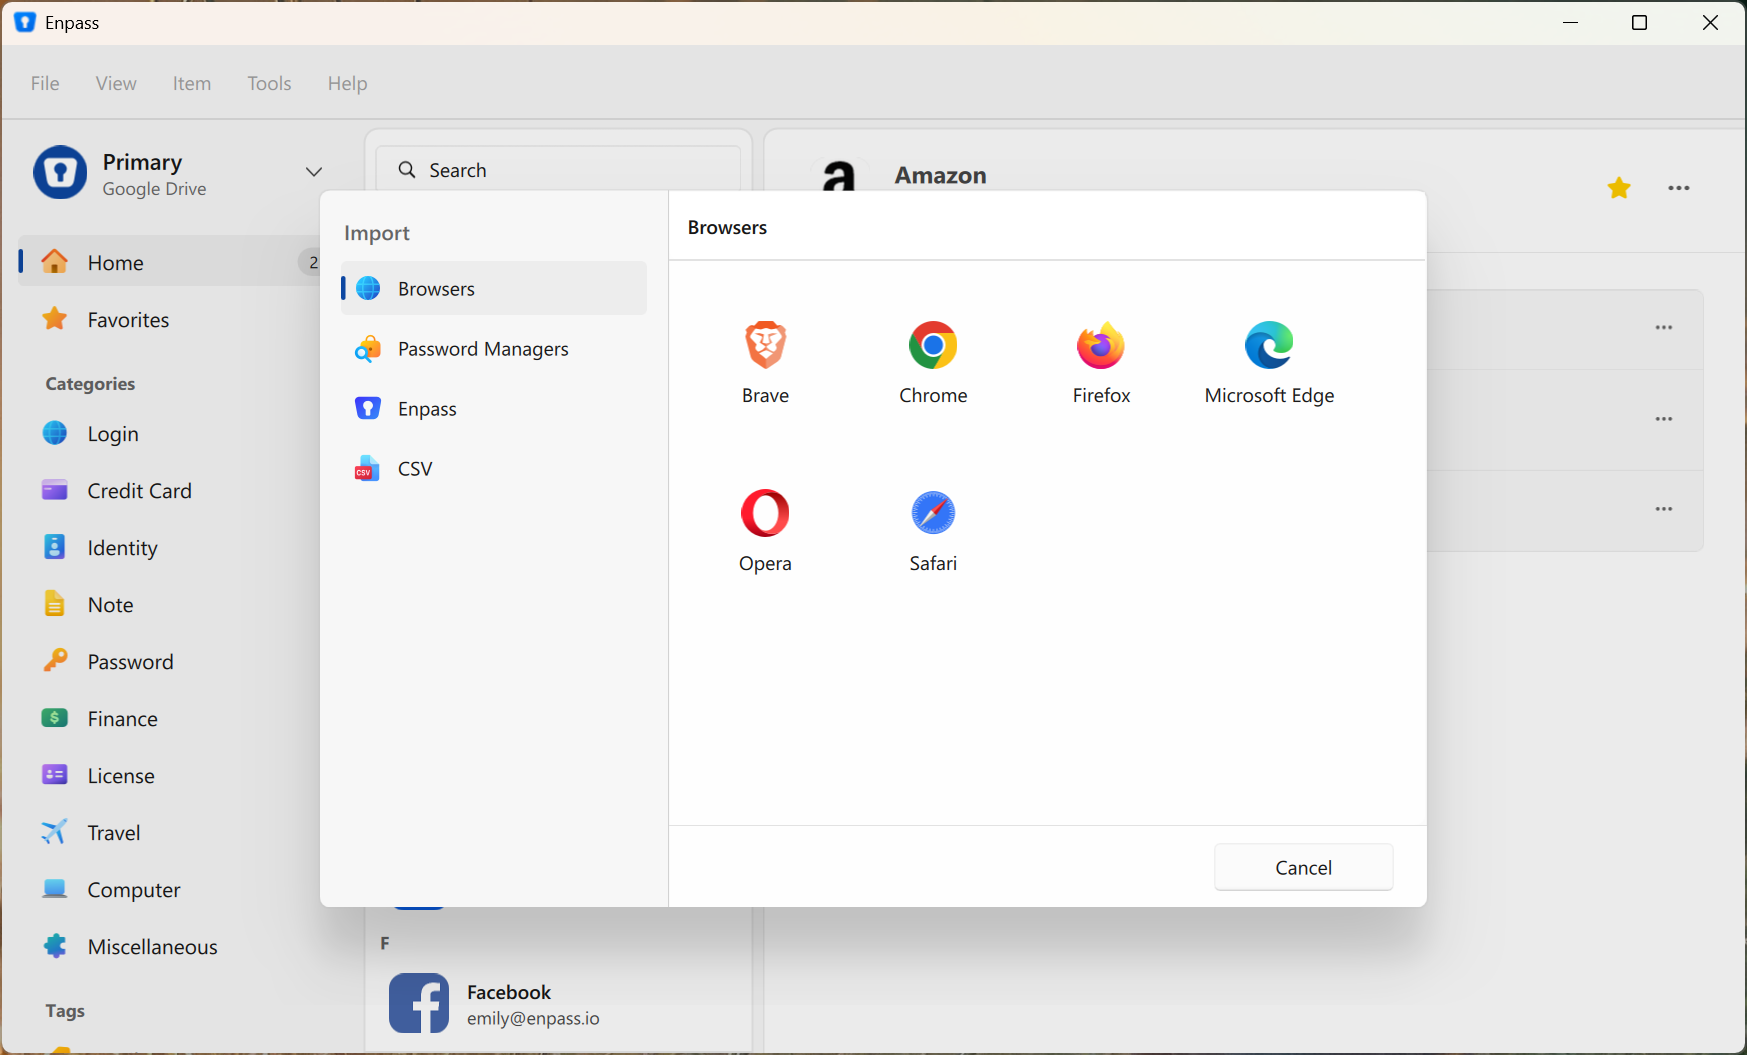Focus the Search field

coord(558,168)
